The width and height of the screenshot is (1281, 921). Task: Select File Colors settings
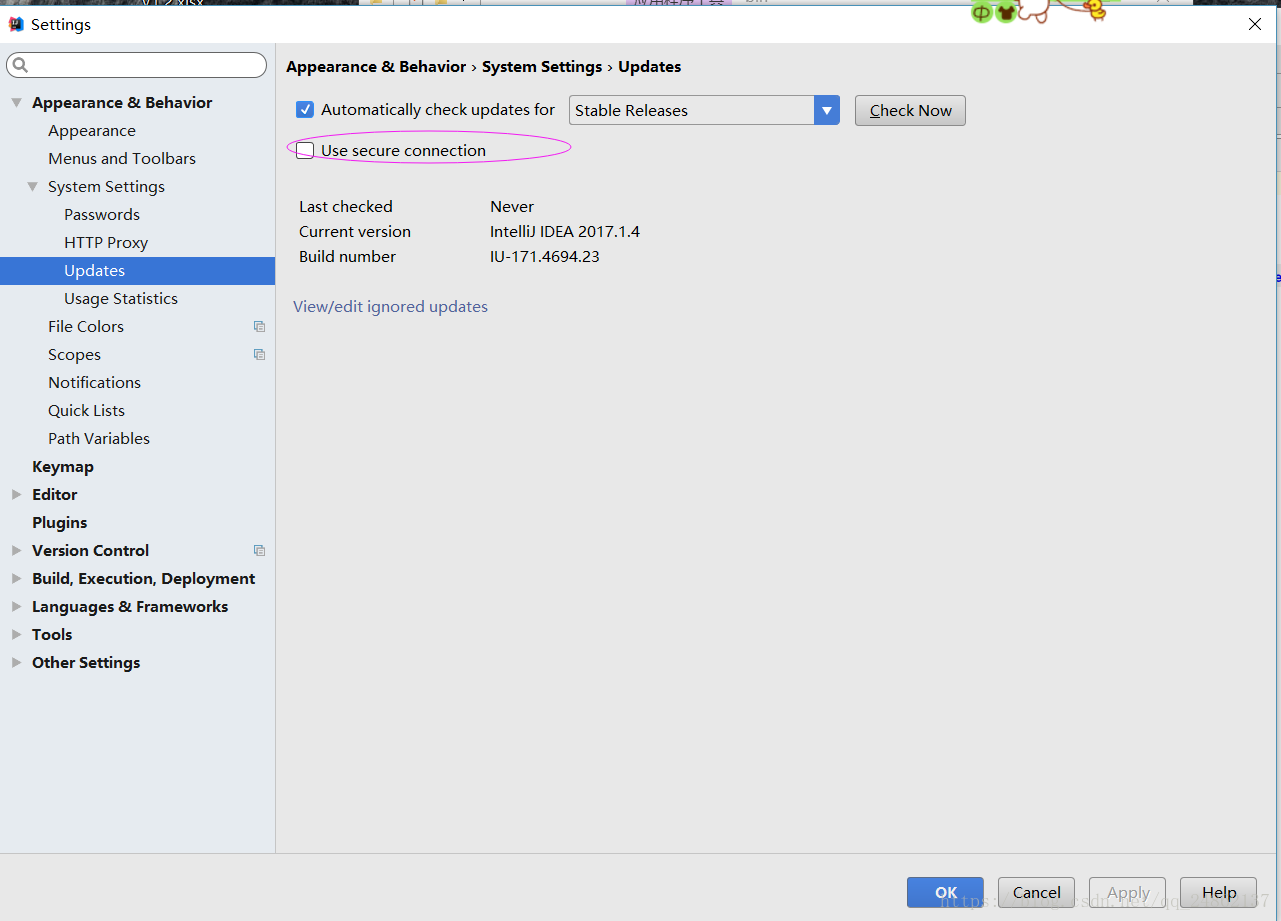86,327
